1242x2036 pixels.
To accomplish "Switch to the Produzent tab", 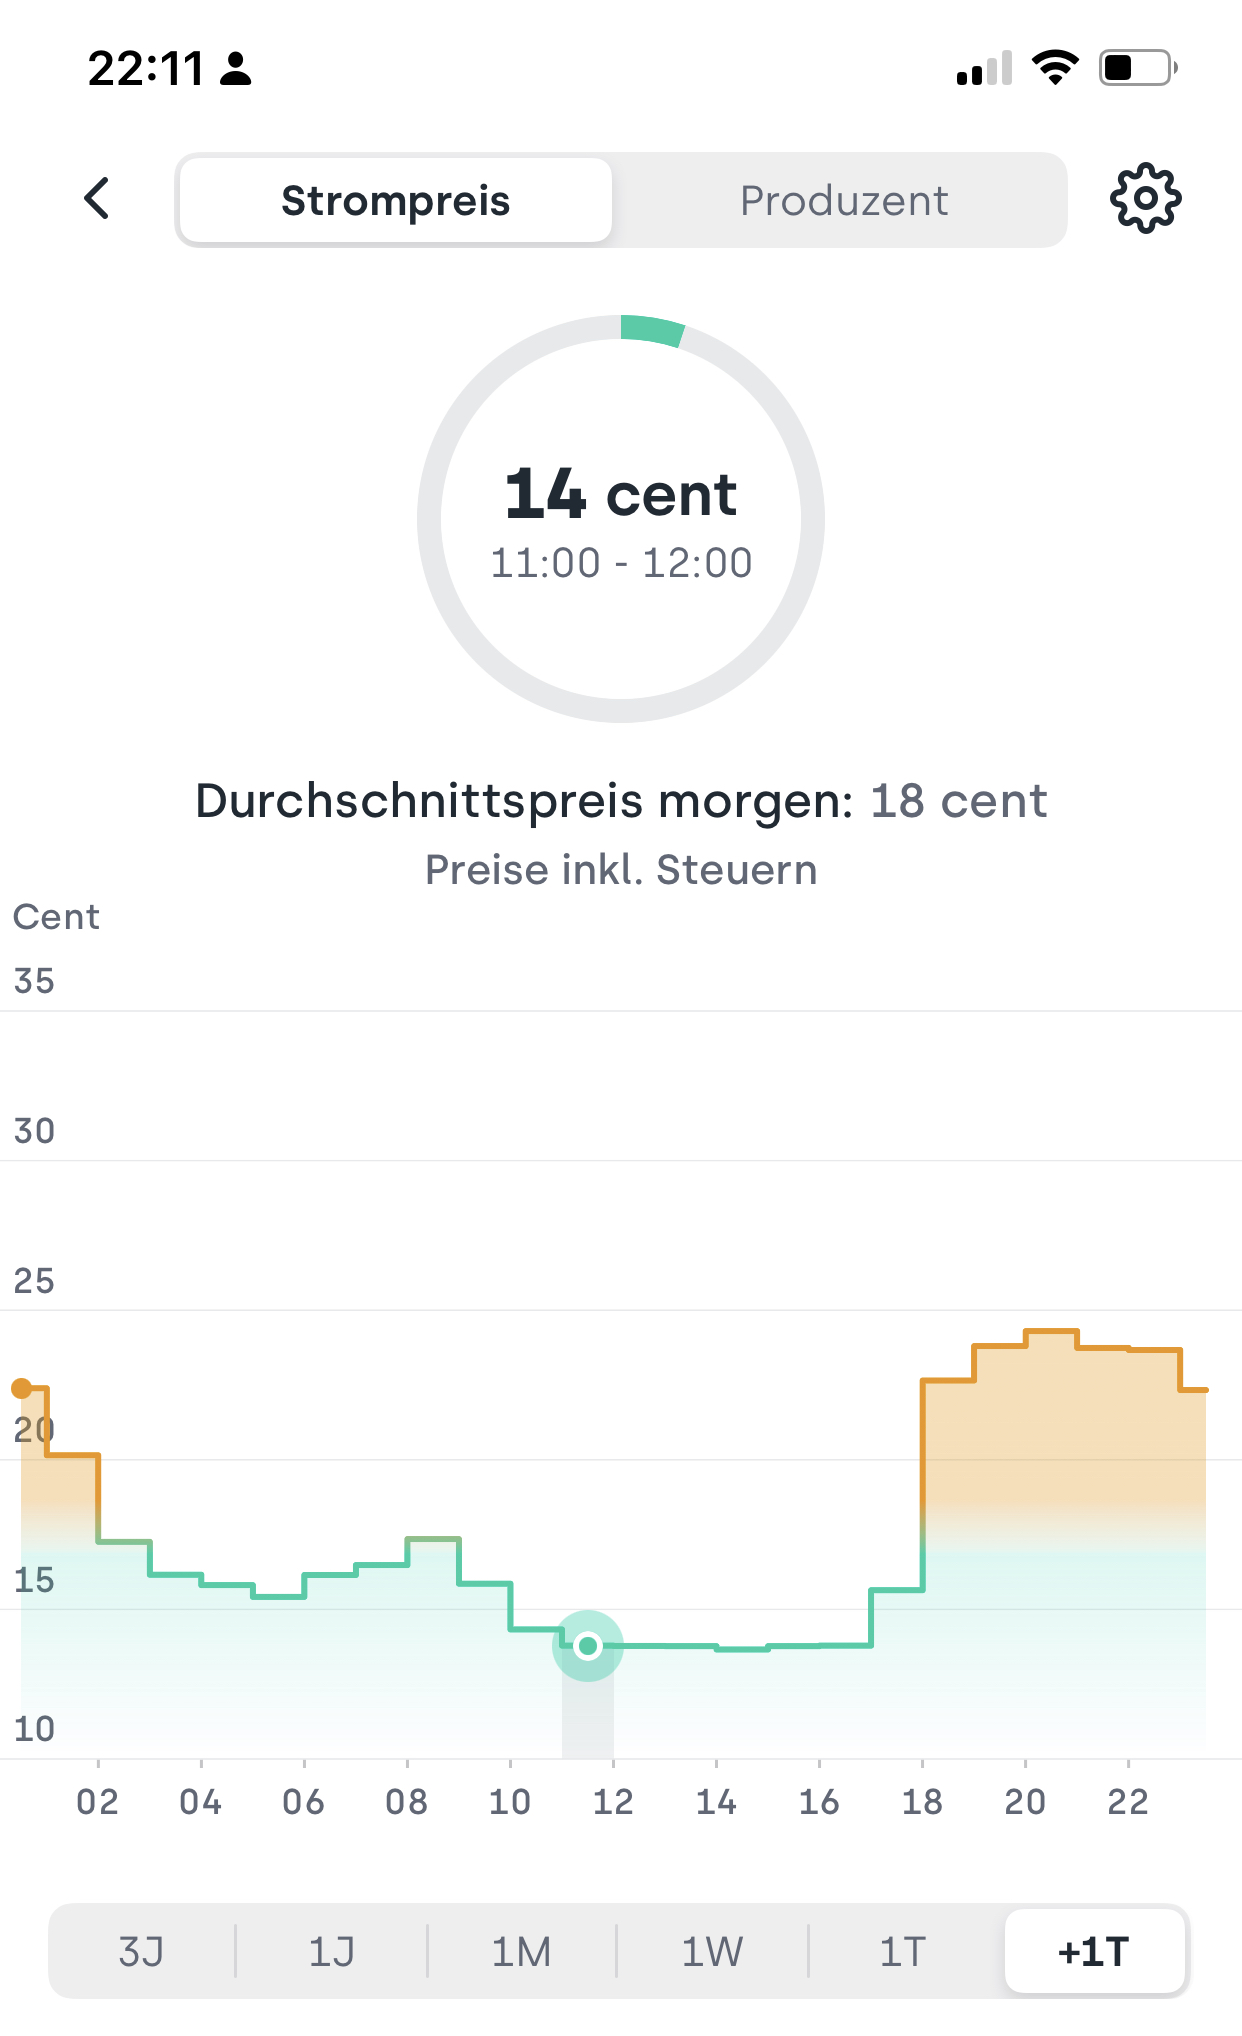I will click(x=843, y=200).
